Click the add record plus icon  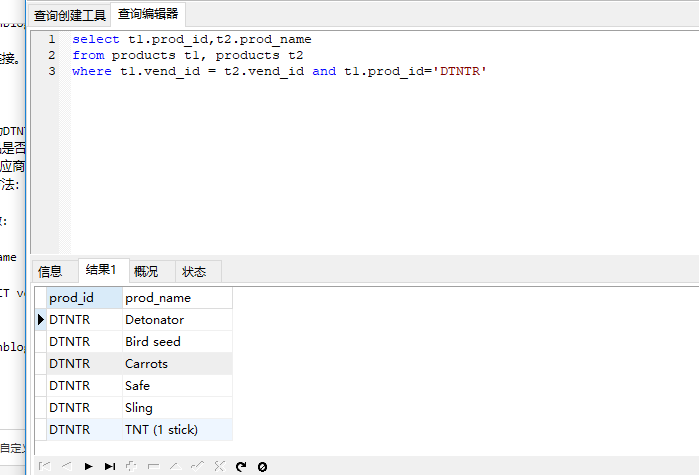pos(131,466)
